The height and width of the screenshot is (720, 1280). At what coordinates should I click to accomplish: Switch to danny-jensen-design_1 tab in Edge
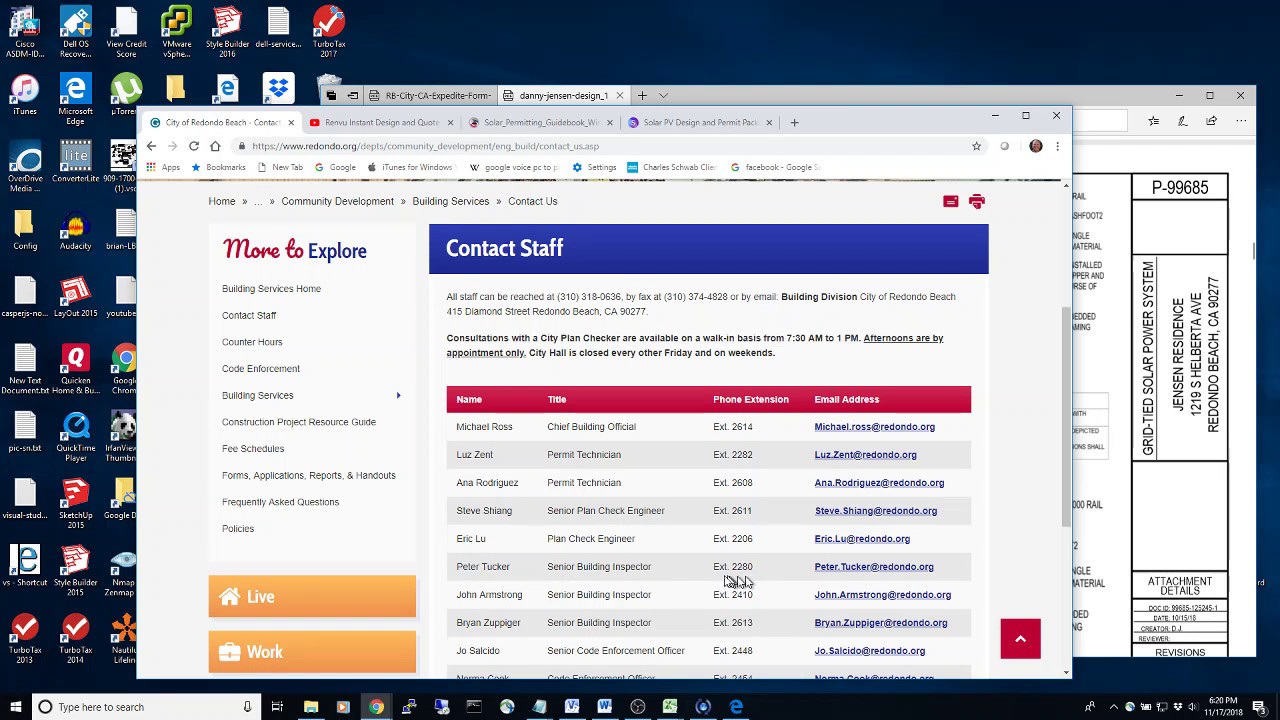pyautogui.click(x=565, y=96)
